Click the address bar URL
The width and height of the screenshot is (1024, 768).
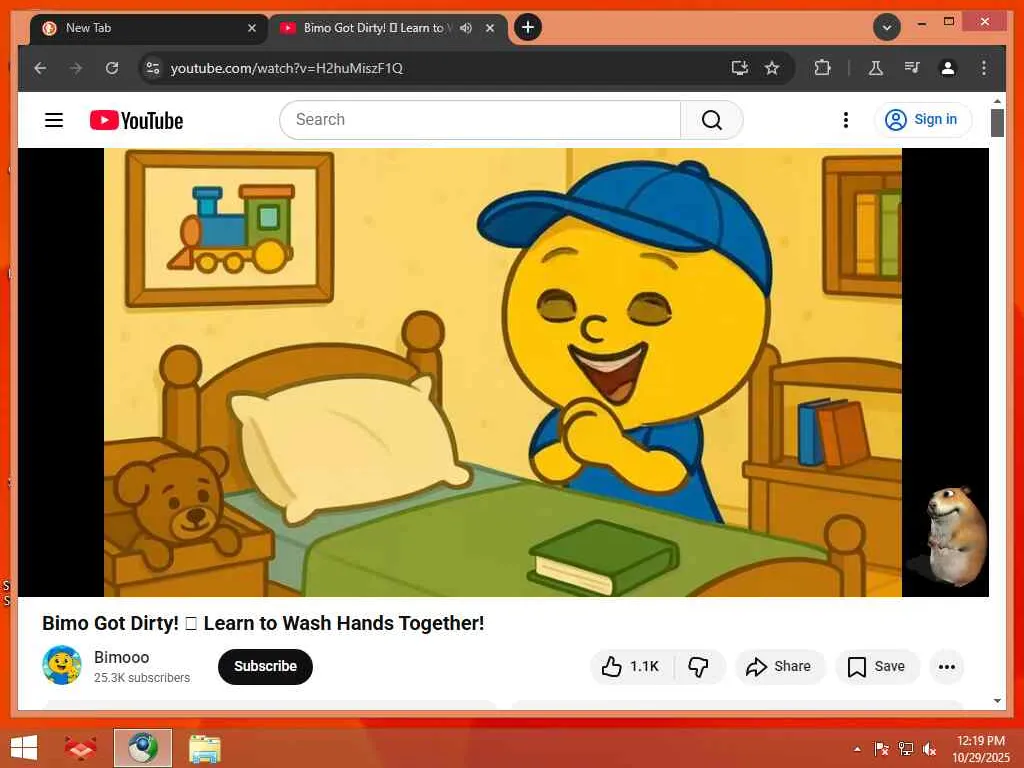(287, 68)
